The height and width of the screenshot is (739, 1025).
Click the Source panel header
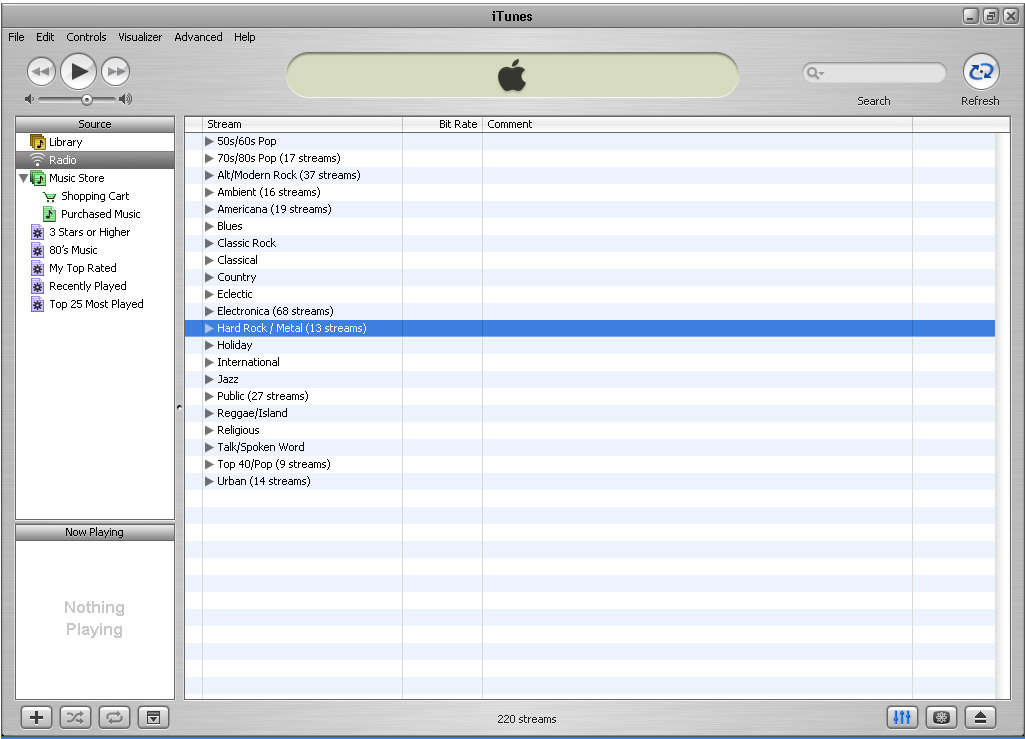click(x=95, y=124)
